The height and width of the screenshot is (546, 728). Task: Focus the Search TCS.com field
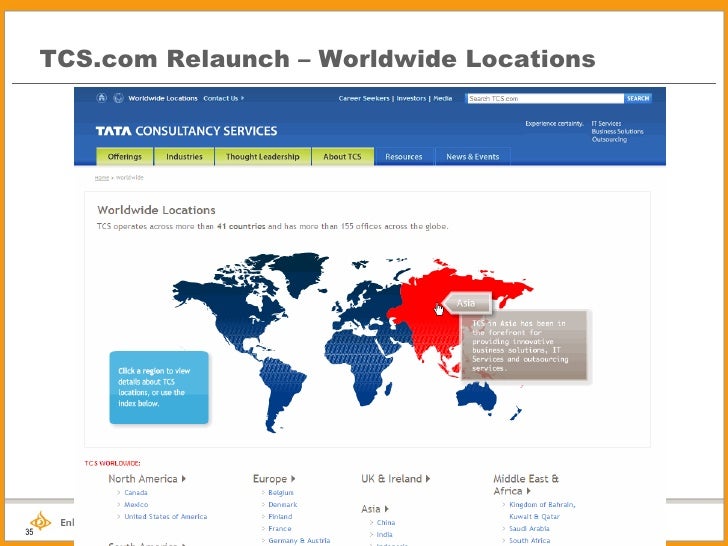click(545, 98)
